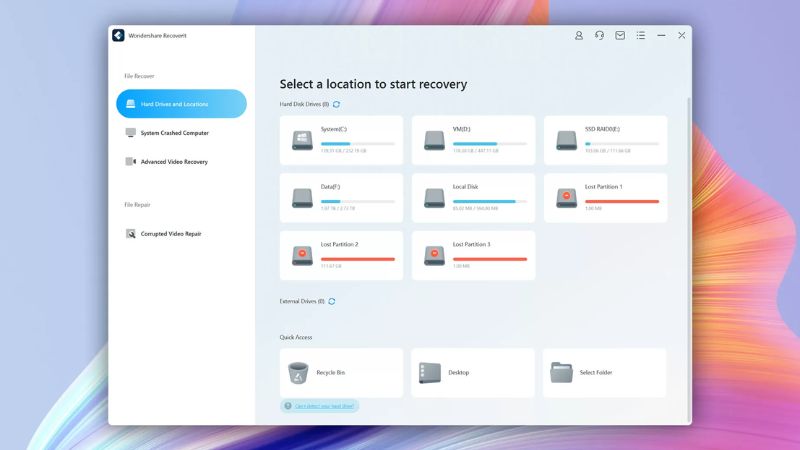Viewport: 800px width, 450px height.
Task: Click the headset support icon
Action: pyautogui.click(x=599, y=35)
